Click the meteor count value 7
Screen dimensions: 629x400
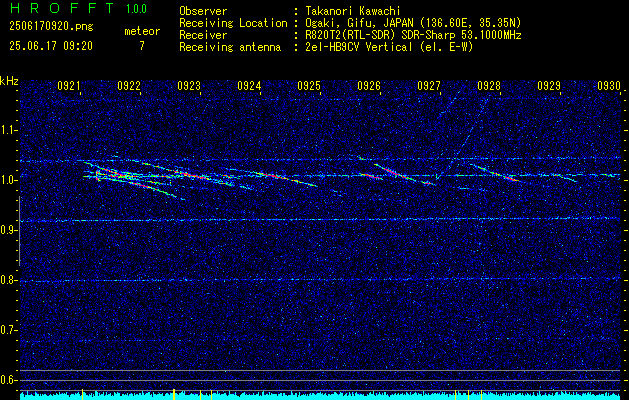tap(142, 46)
